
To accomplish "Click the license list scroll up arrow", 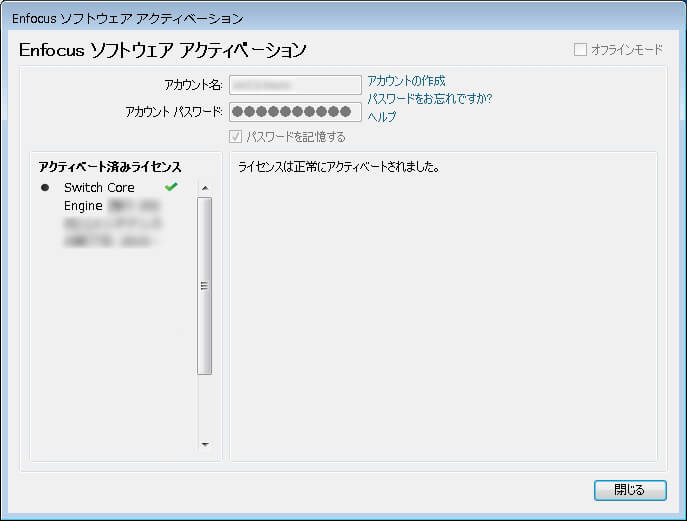I will pos(205,188).
